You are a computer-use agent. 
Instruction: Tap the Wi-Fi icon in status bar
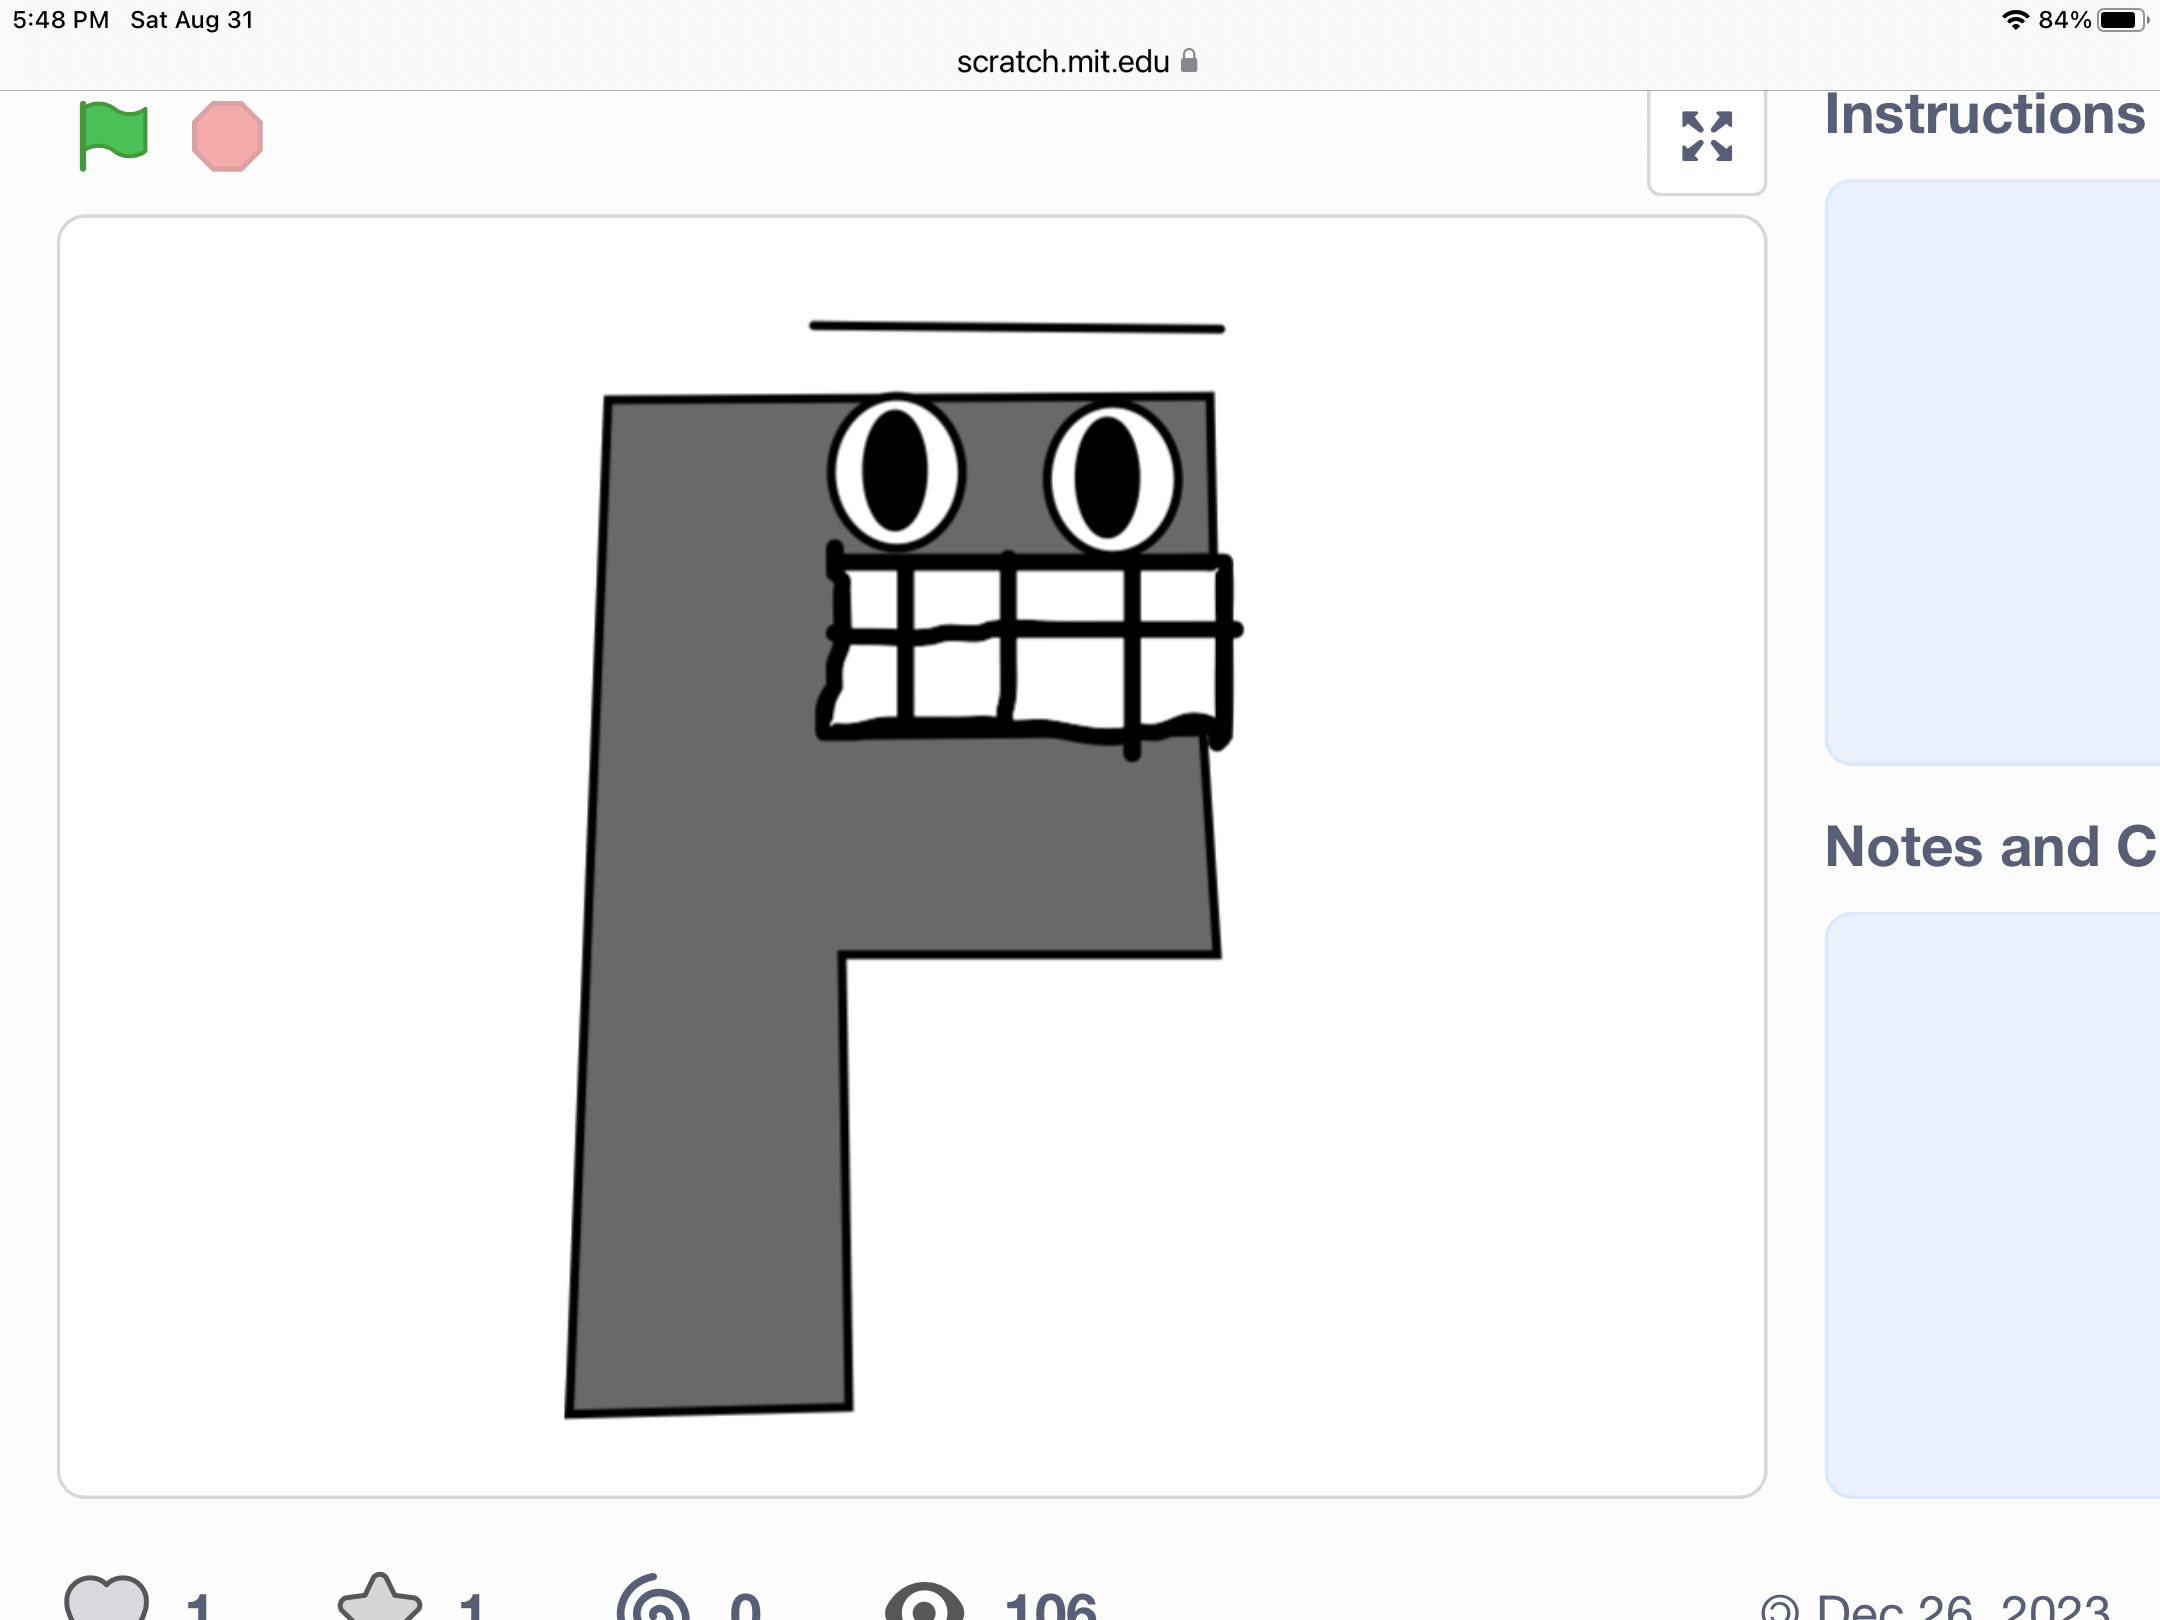tap(2016, 20)
